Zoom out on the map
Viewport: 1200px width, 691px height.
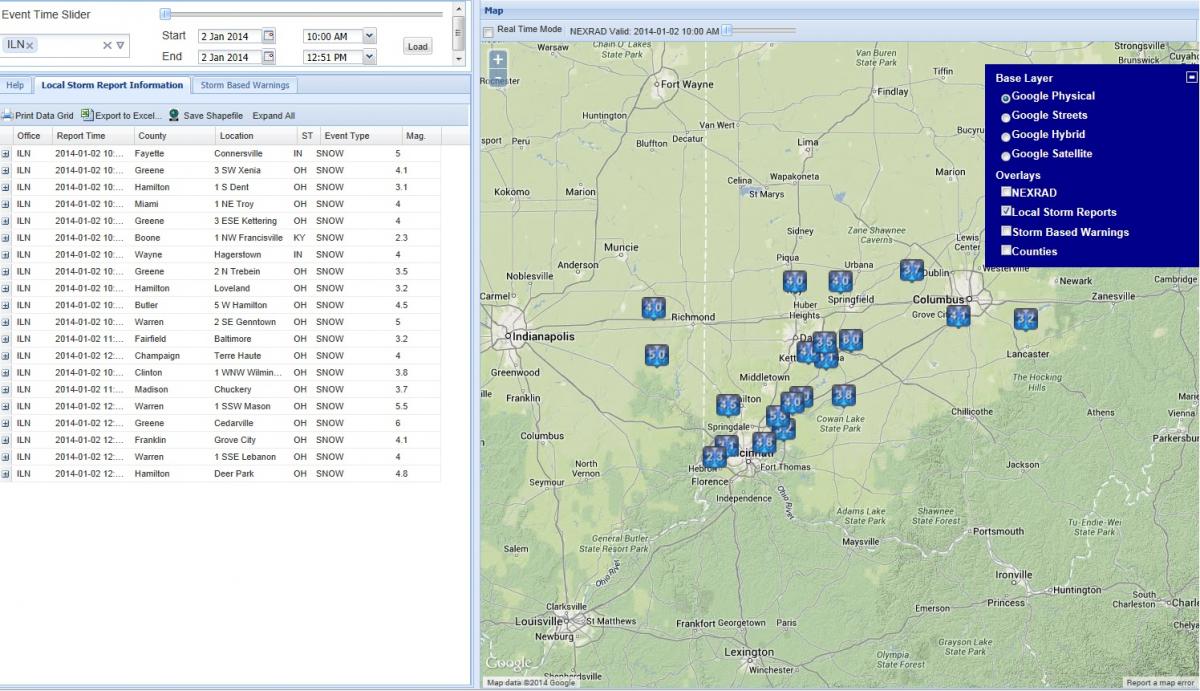pyautogui.click(x=498, y=78)
